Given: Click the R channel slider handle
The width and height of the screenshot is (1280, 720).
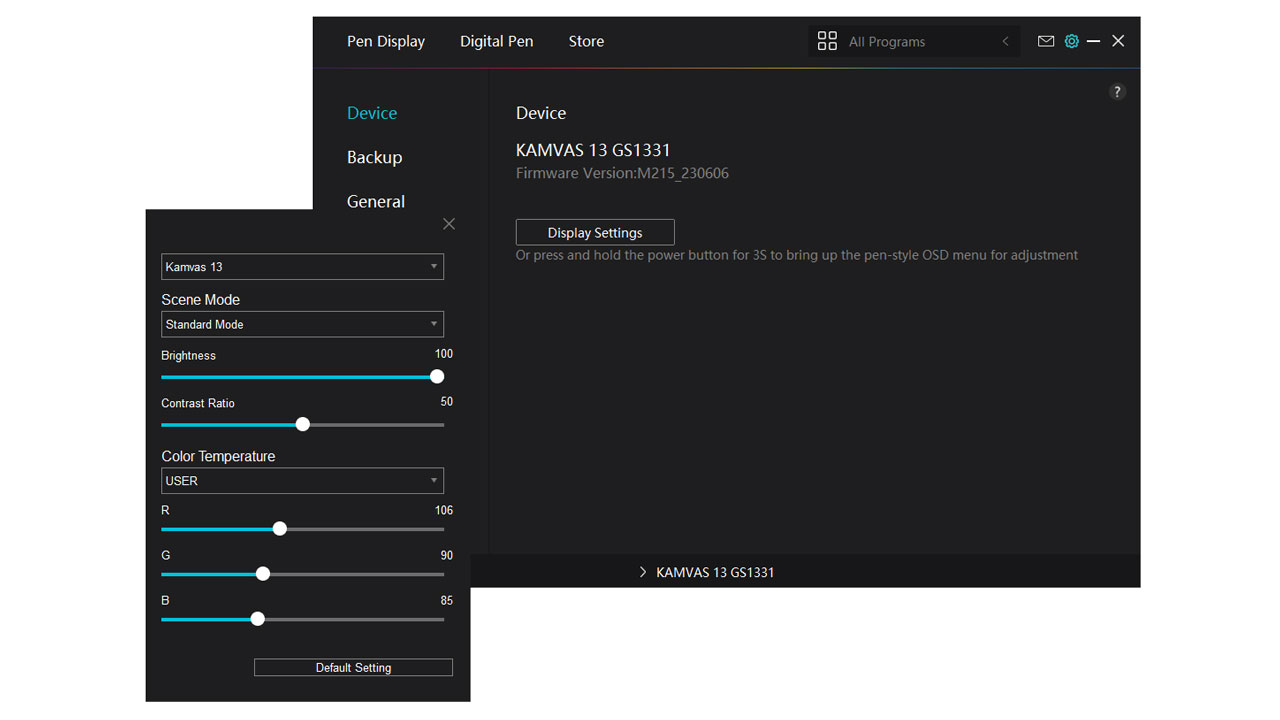Looking at the screenshot, I should [x=279, y=528].
